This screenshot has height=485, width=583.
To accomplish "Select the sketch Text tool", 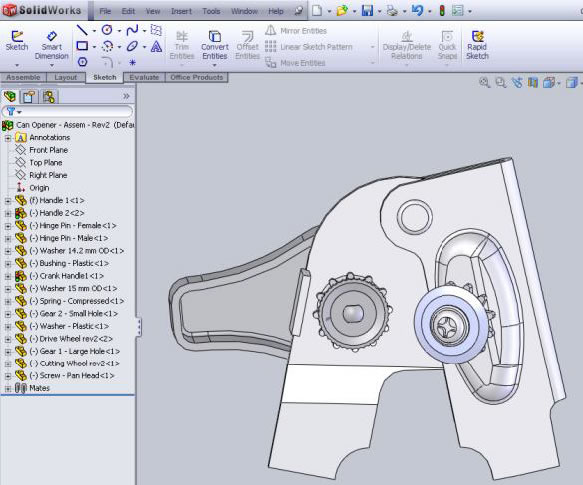I will [157, 46].
